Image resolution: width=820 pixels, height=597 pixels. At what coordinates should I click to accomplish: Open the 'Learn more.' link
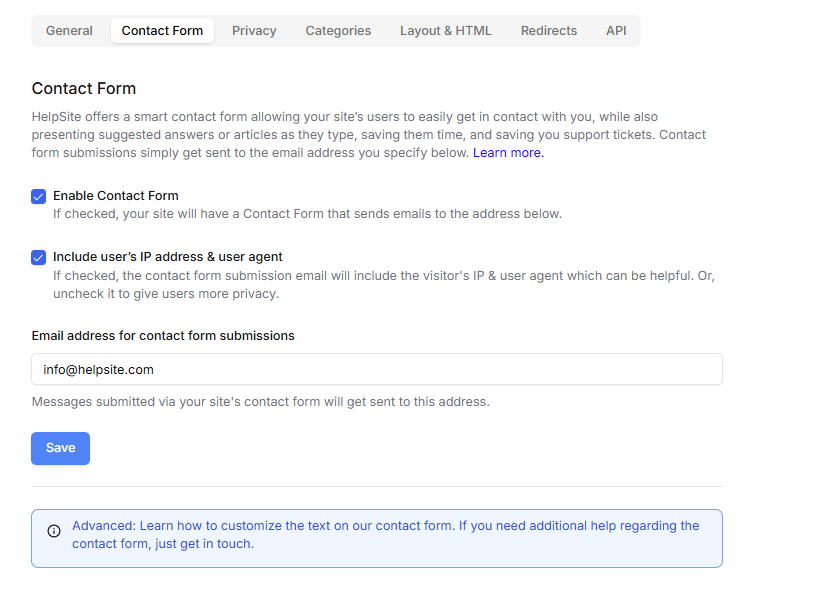coord(508,153)
